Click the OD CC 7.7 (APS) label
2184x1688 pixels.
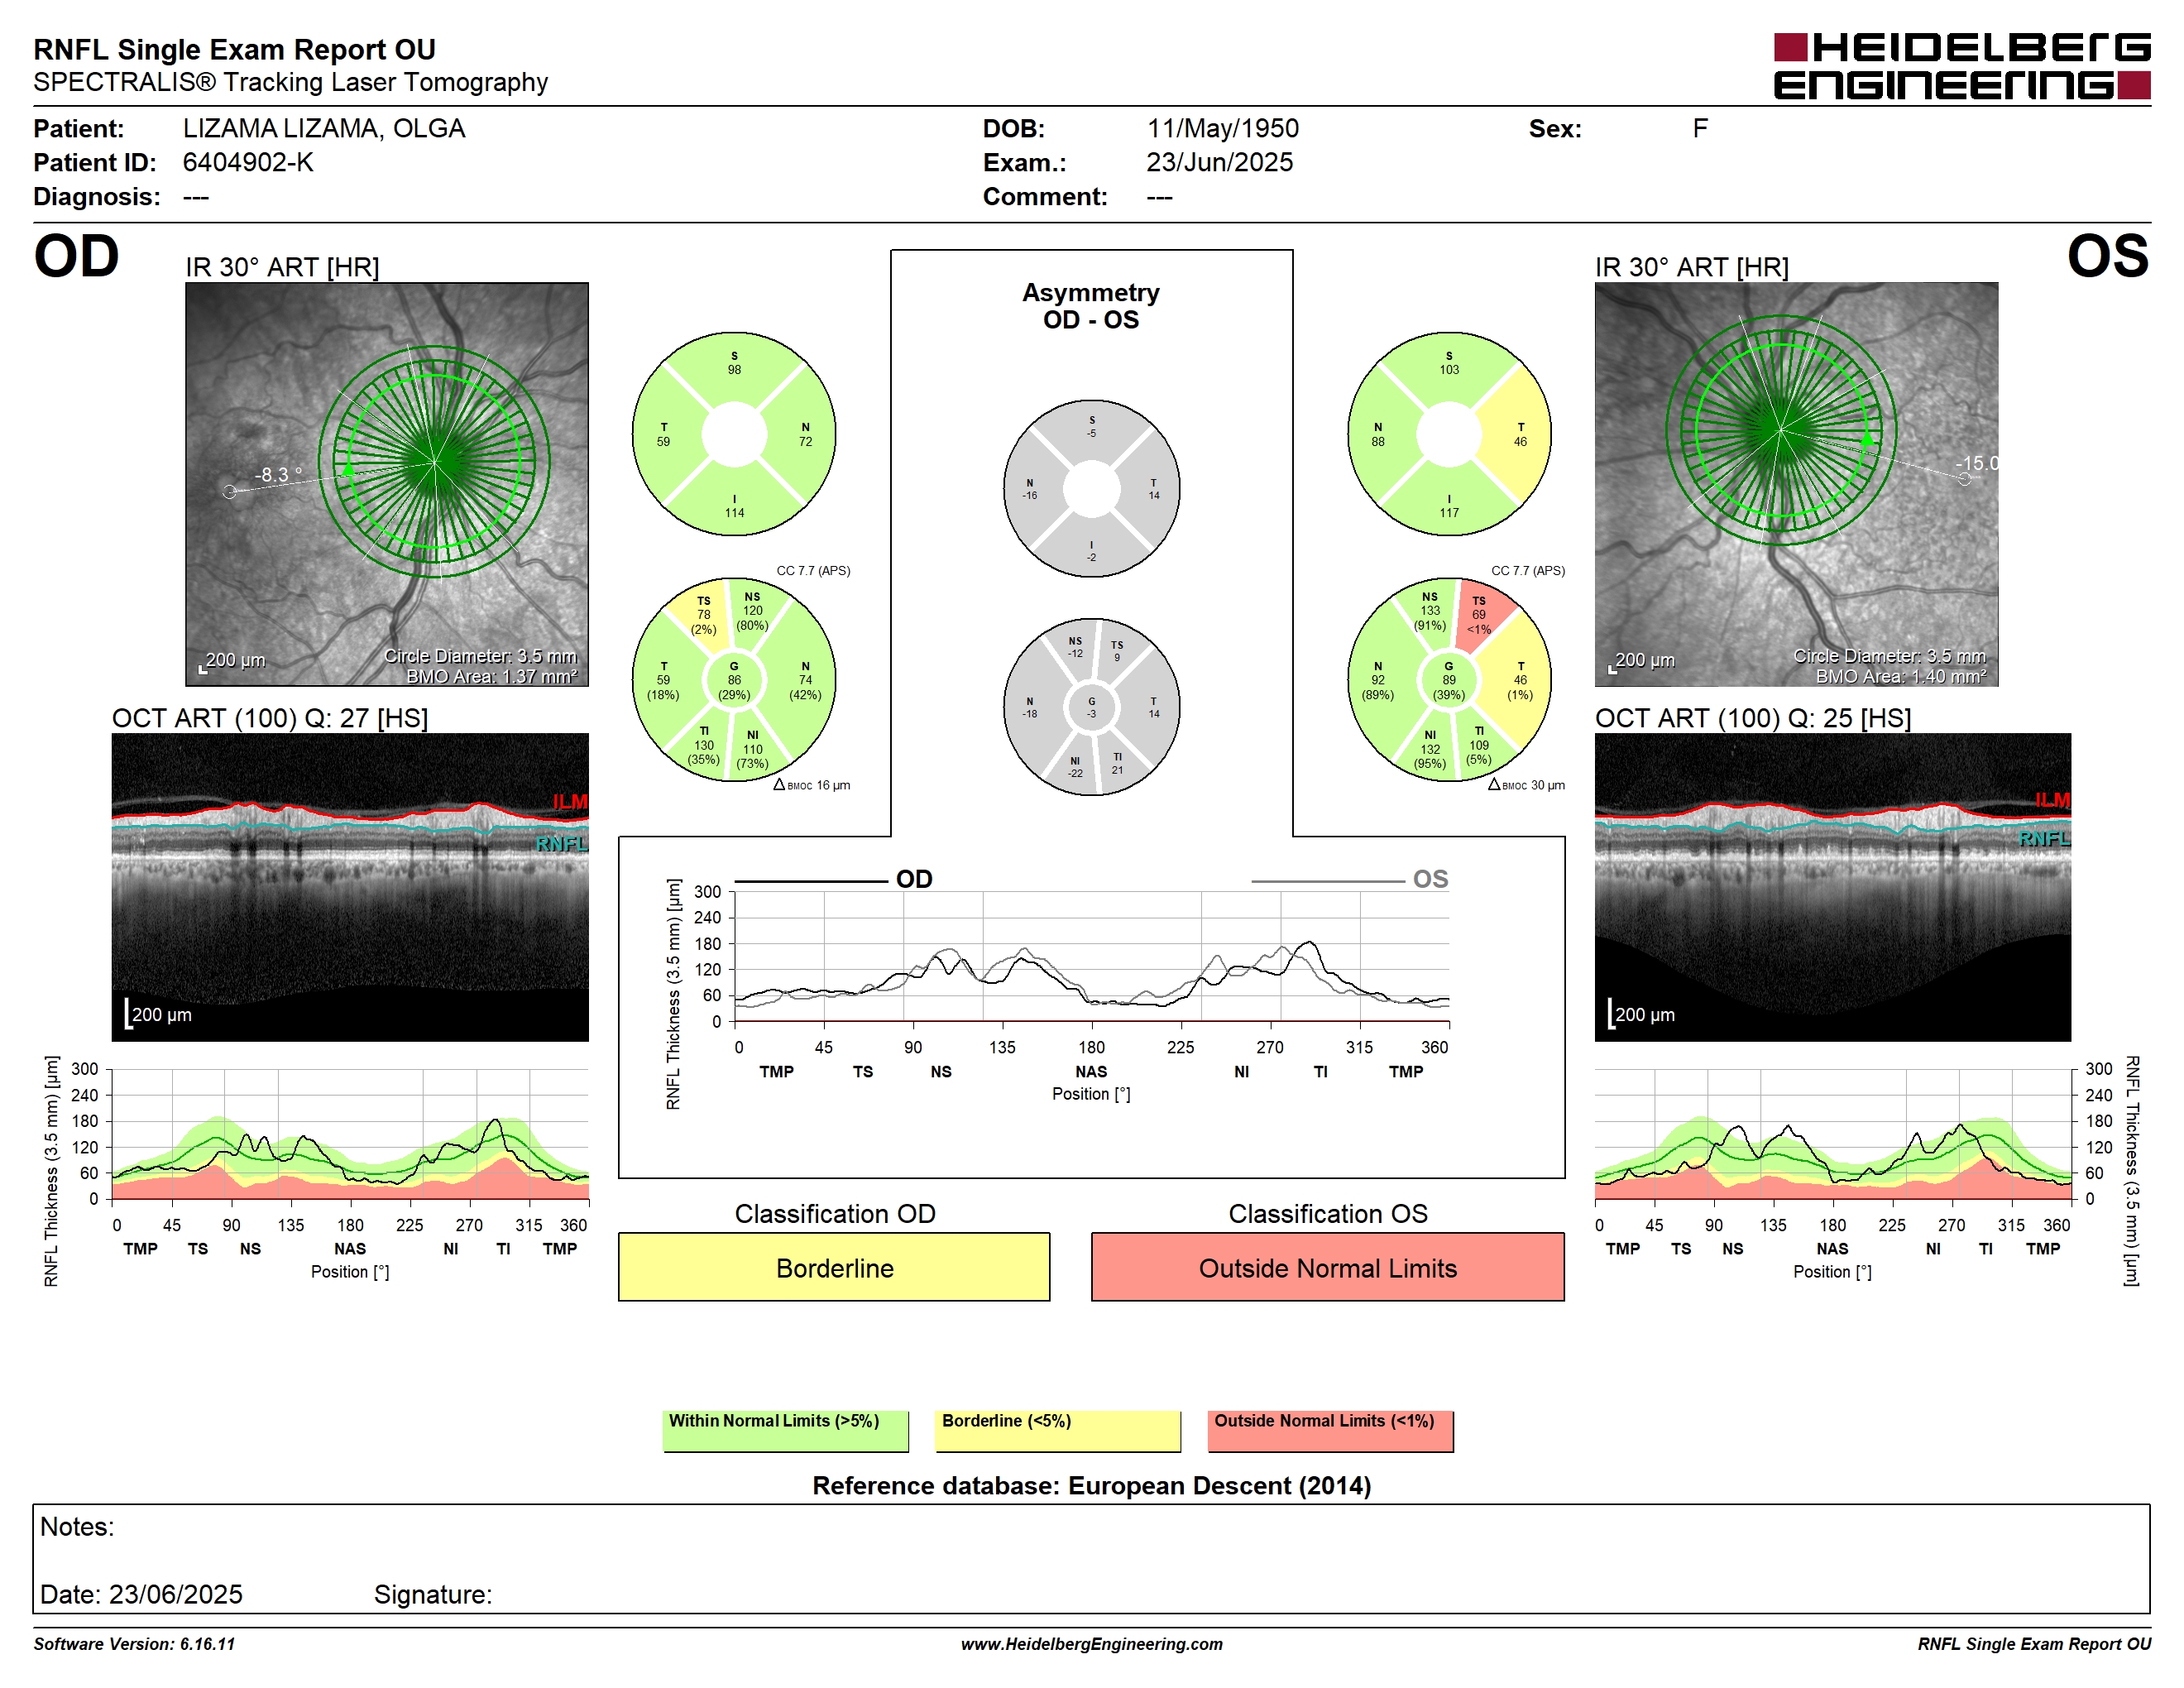pos(813,571)
